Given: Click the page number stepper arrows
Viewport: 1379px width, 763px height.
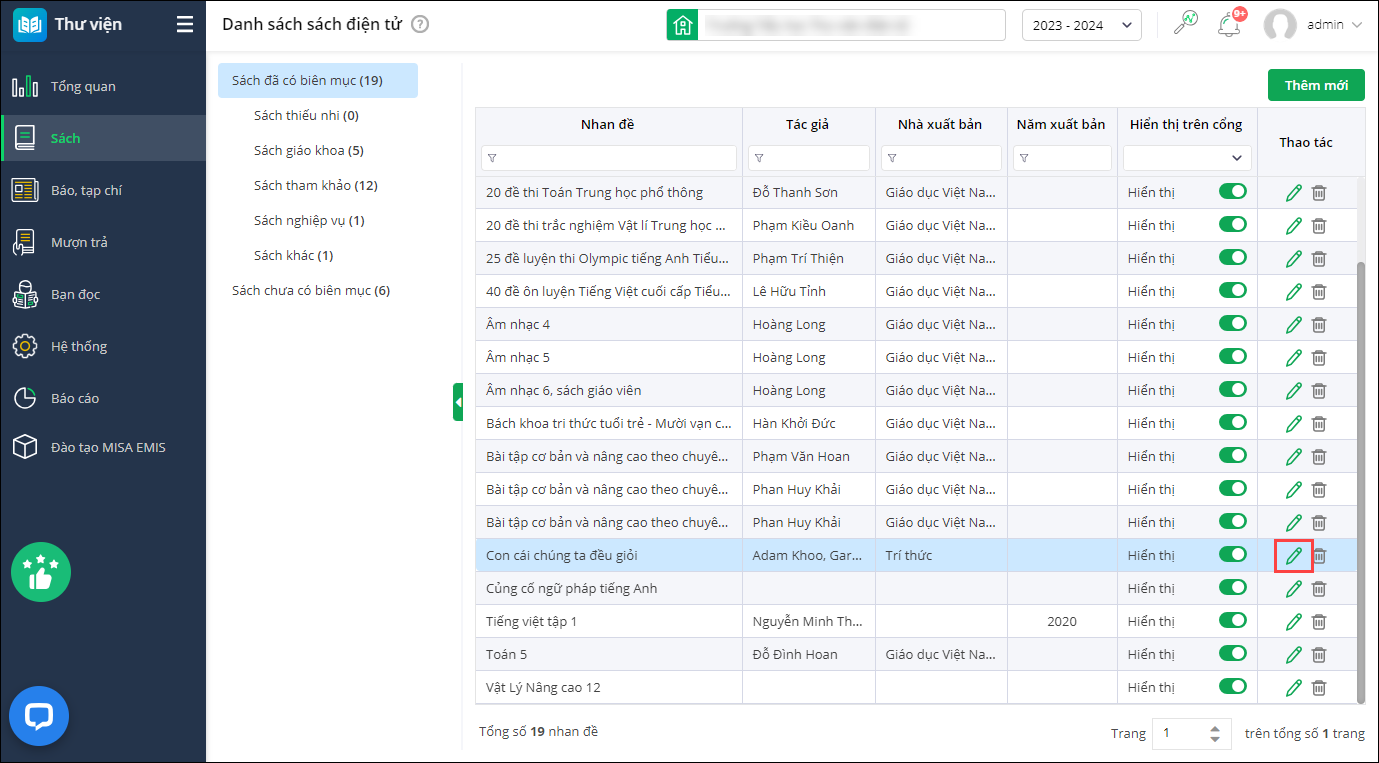Looking at the screenshot, I should point(1215,733).
